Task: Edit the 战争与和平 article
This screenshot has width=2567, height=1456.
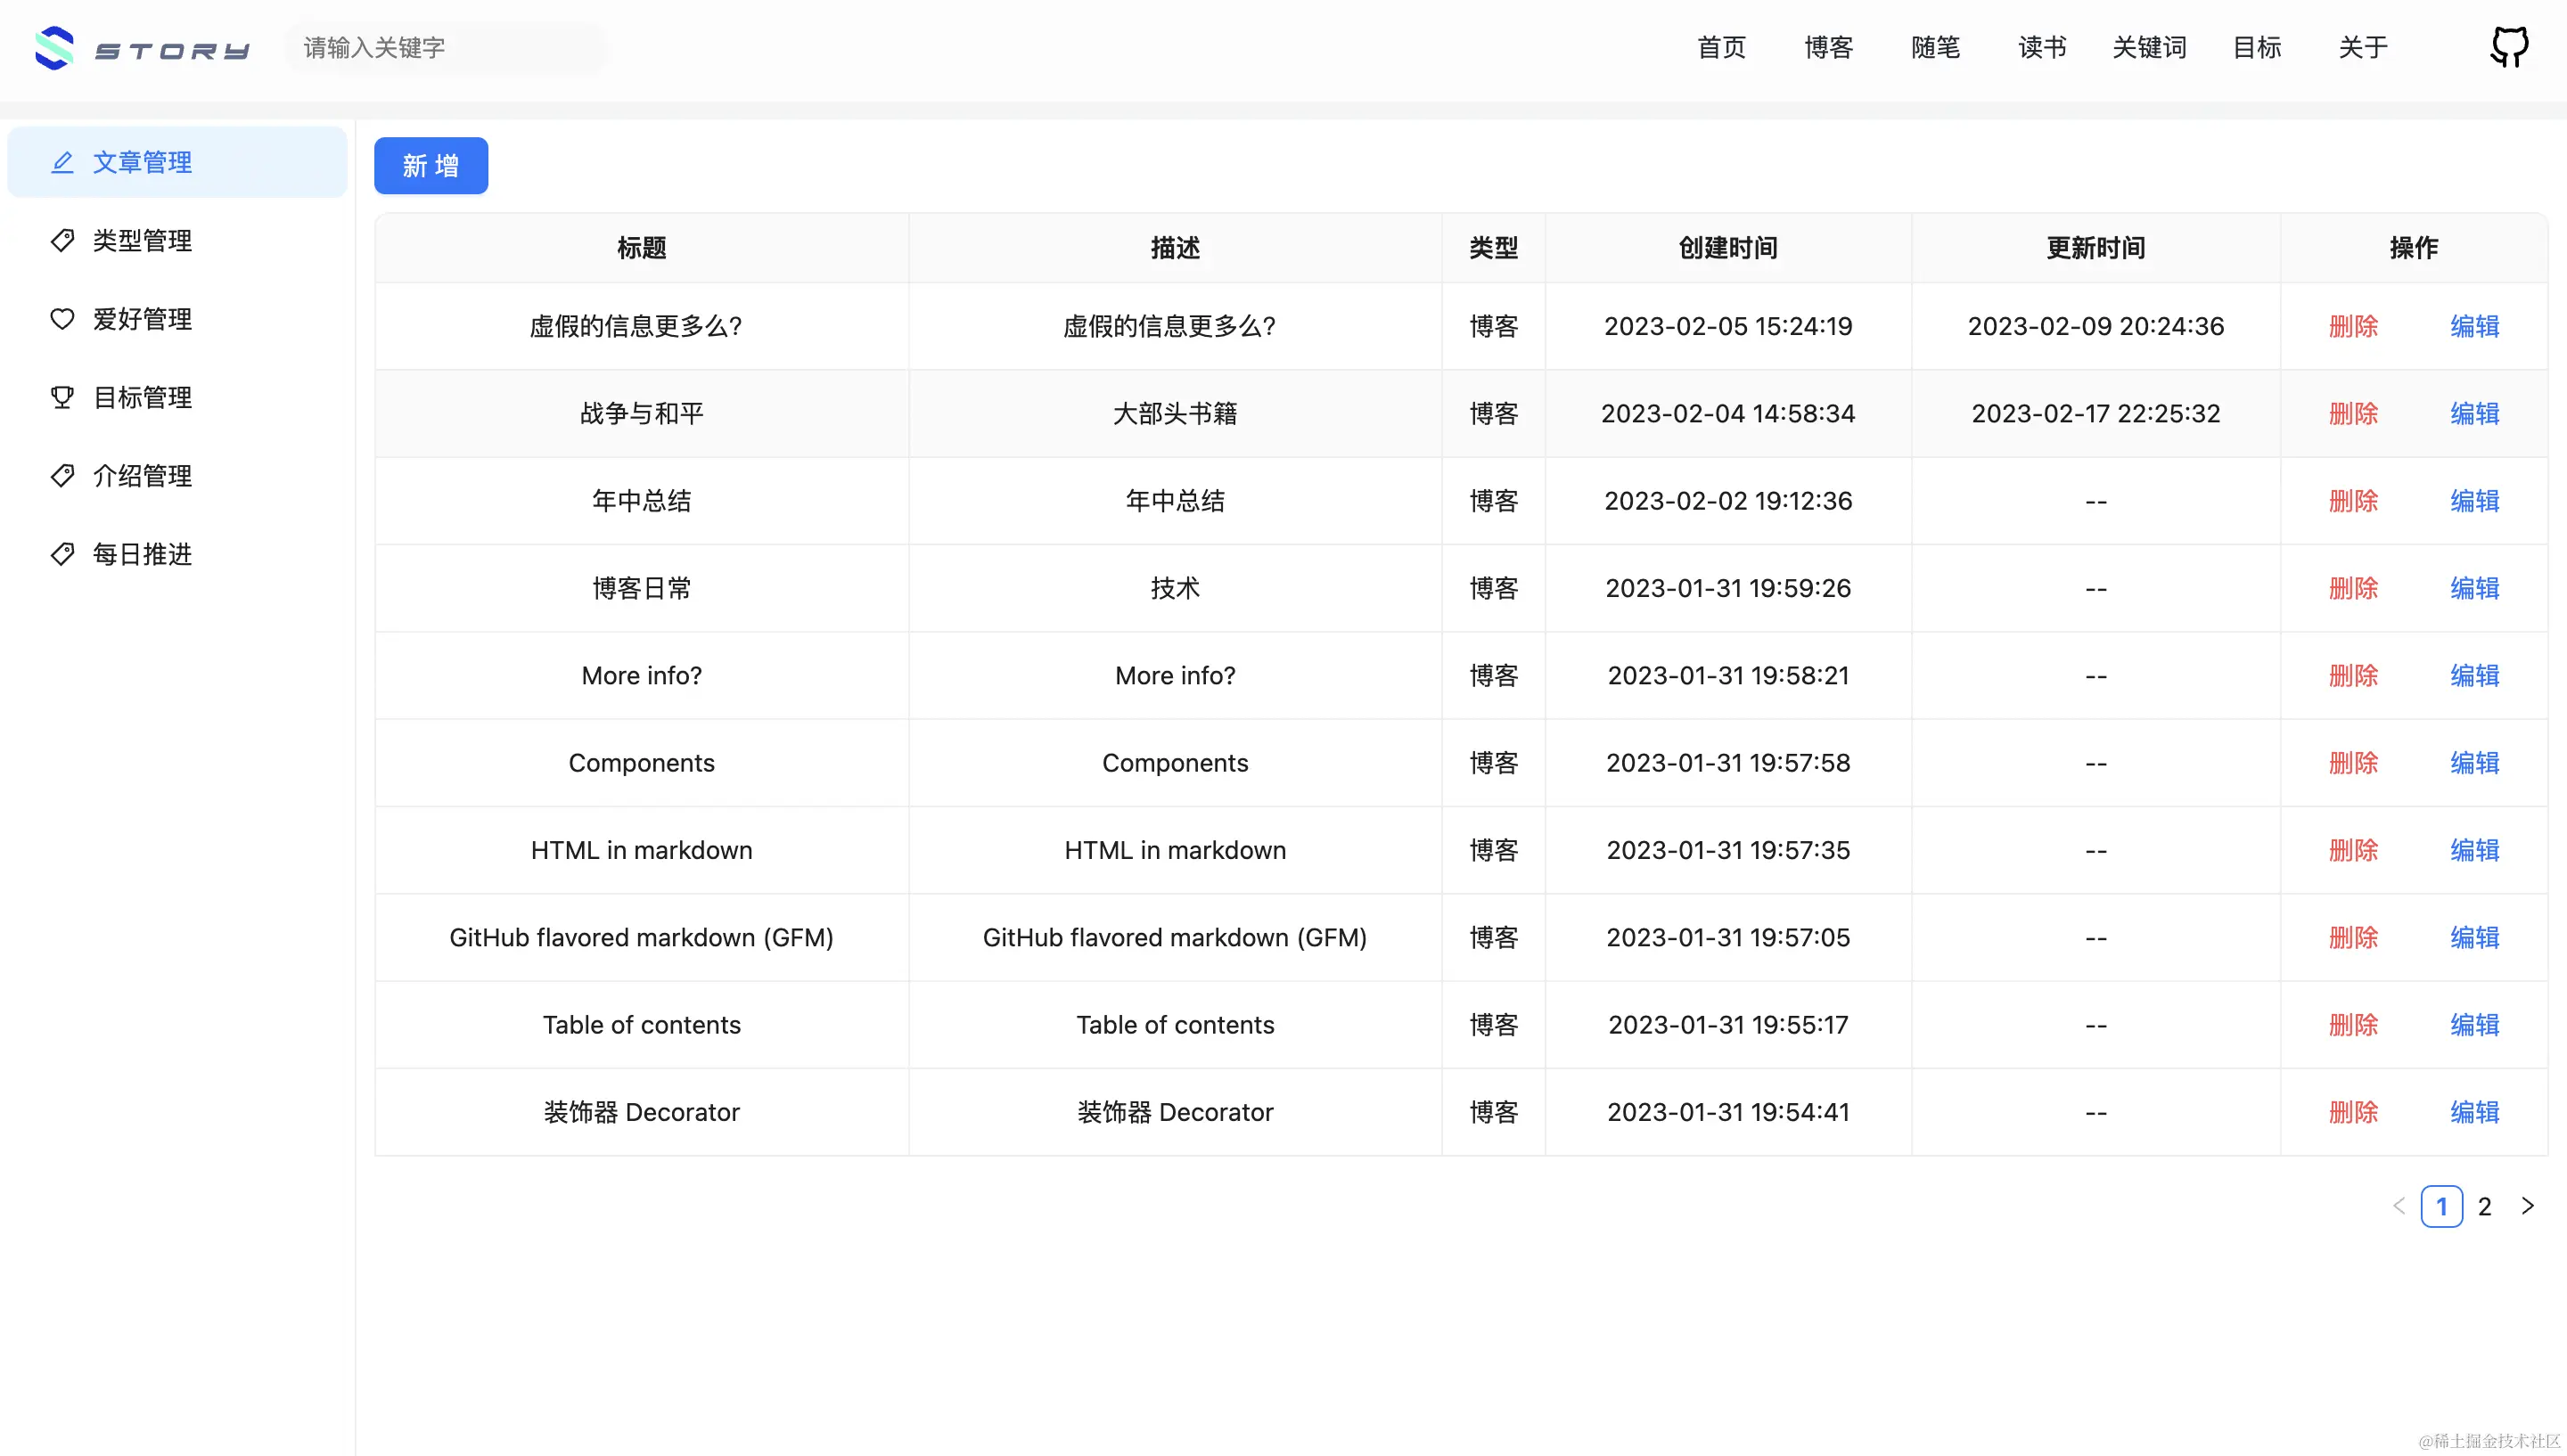Action: 2473,413
